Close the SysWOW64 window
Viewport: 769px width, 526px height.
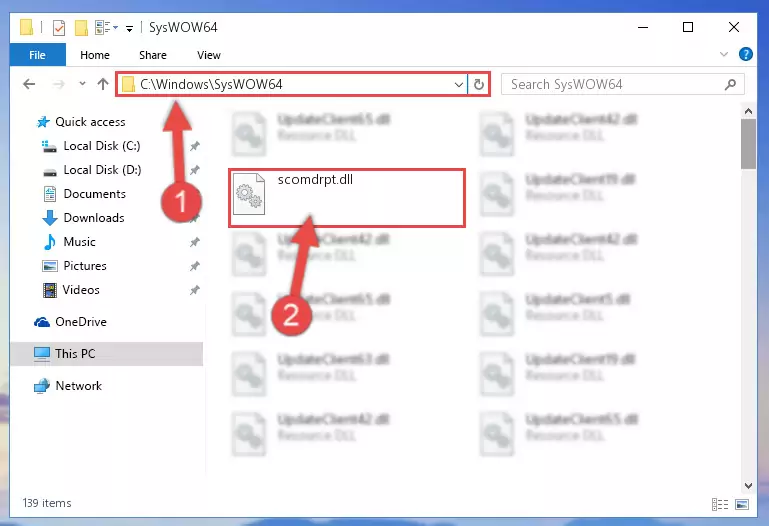tap(734, 27)
